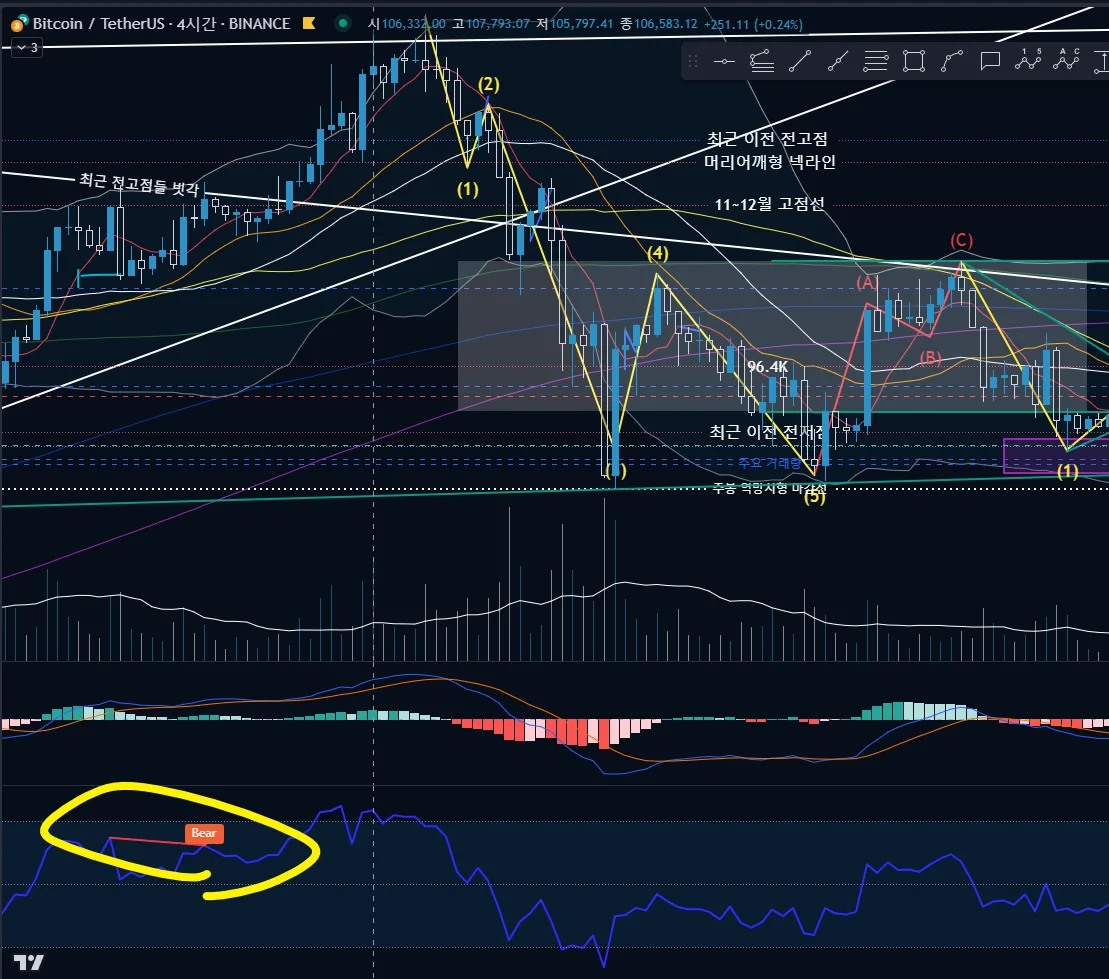Click the yellow (1) label near purple box
The height and width of the screenshot is (979, 1109).
pyautogui.click(x=1067, y=471)
